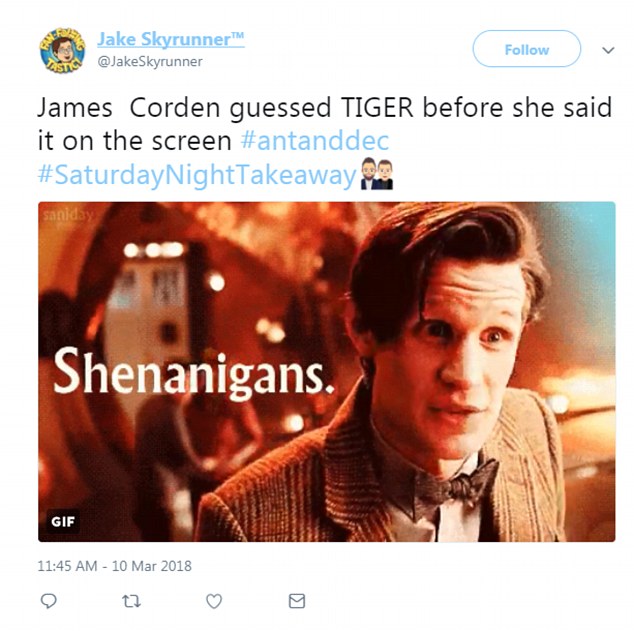The width and height of the screenshot is (634, 631).
Task: Click the reply speech bubble icon
Action: 49,601
